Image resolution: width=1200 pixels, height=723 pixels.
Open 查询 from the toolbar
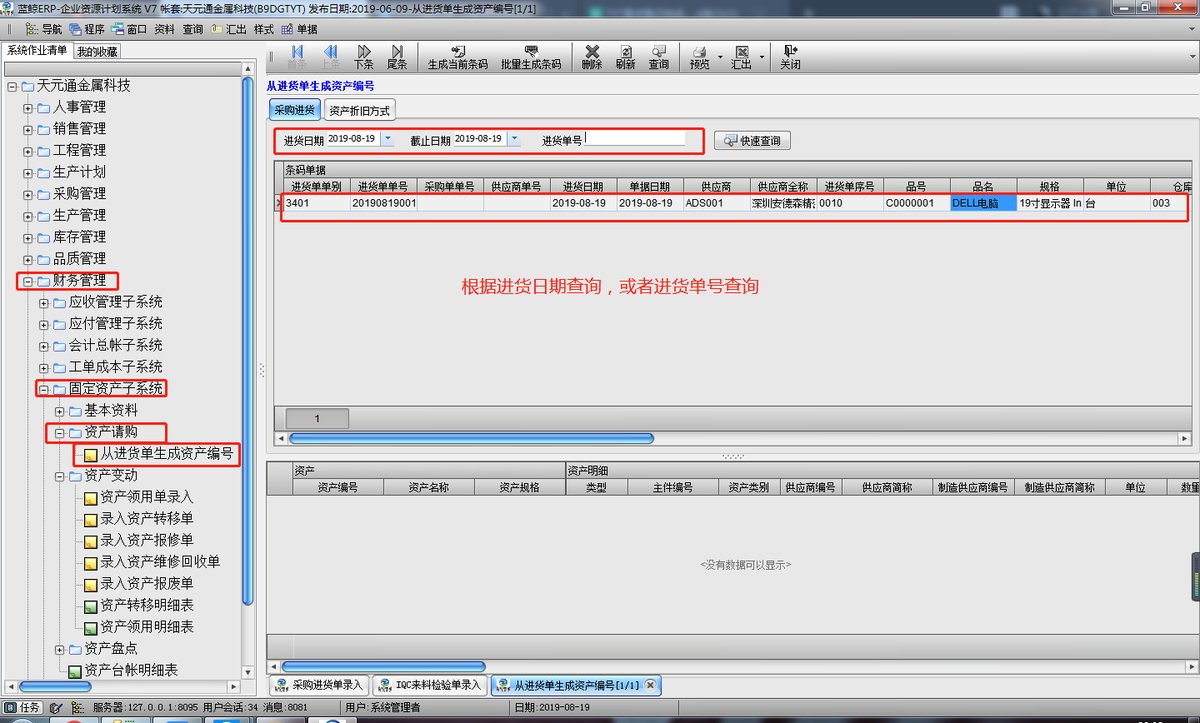(x=658, y=57)
